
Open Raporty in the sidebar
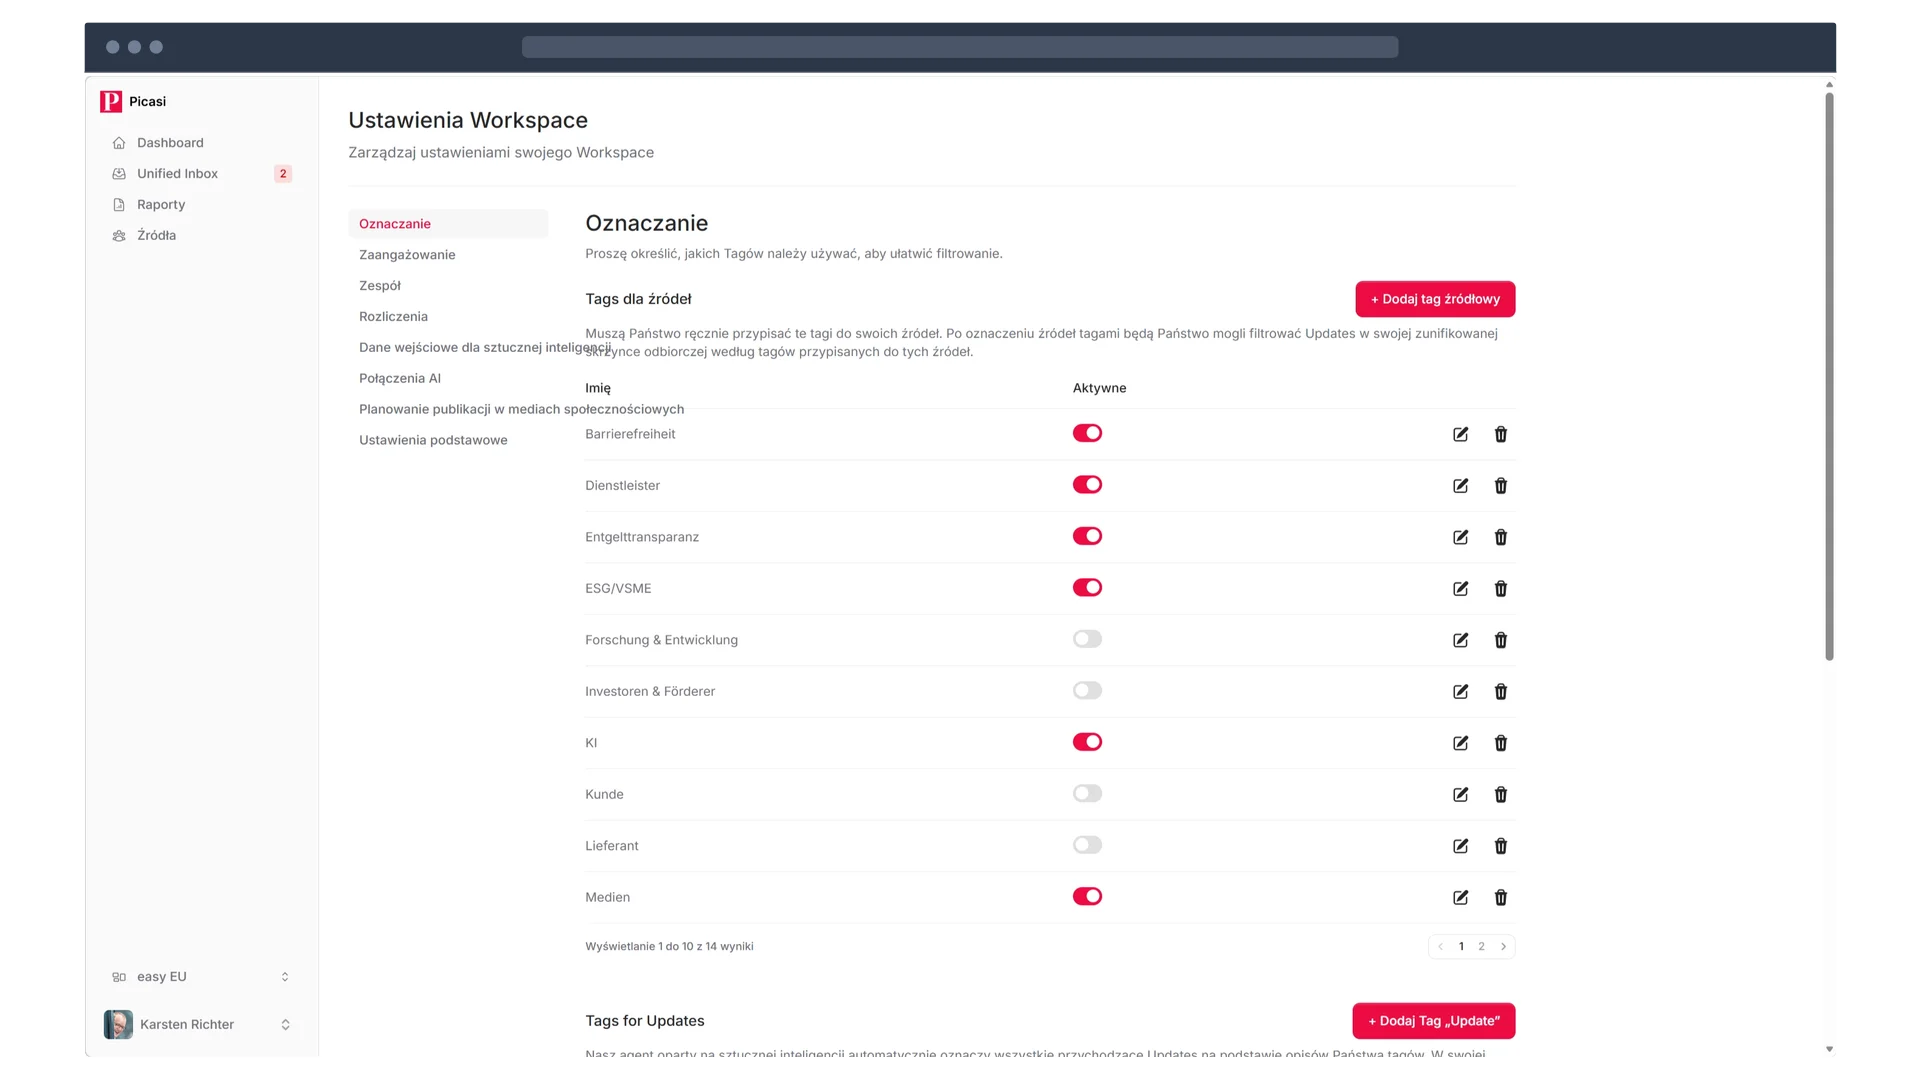point(201,205)
